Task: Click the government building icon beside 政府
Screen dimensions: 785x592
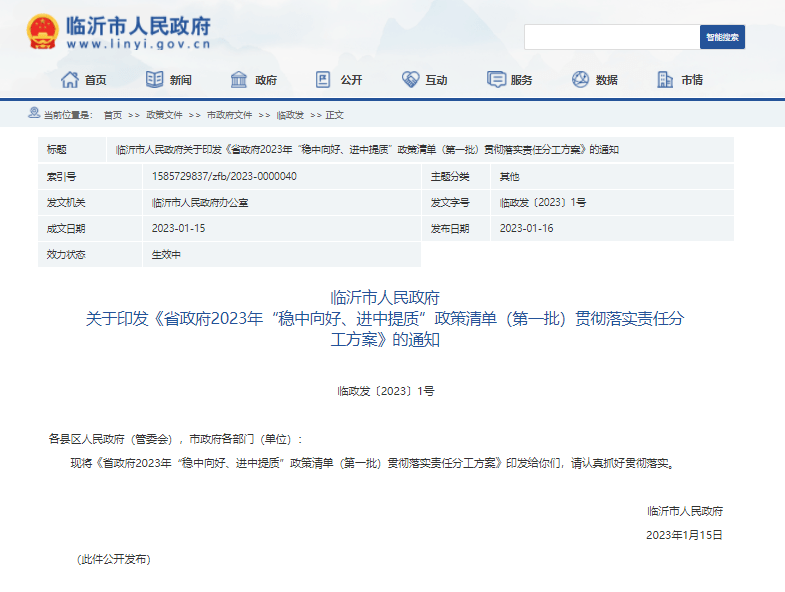Action: point(239,80)
